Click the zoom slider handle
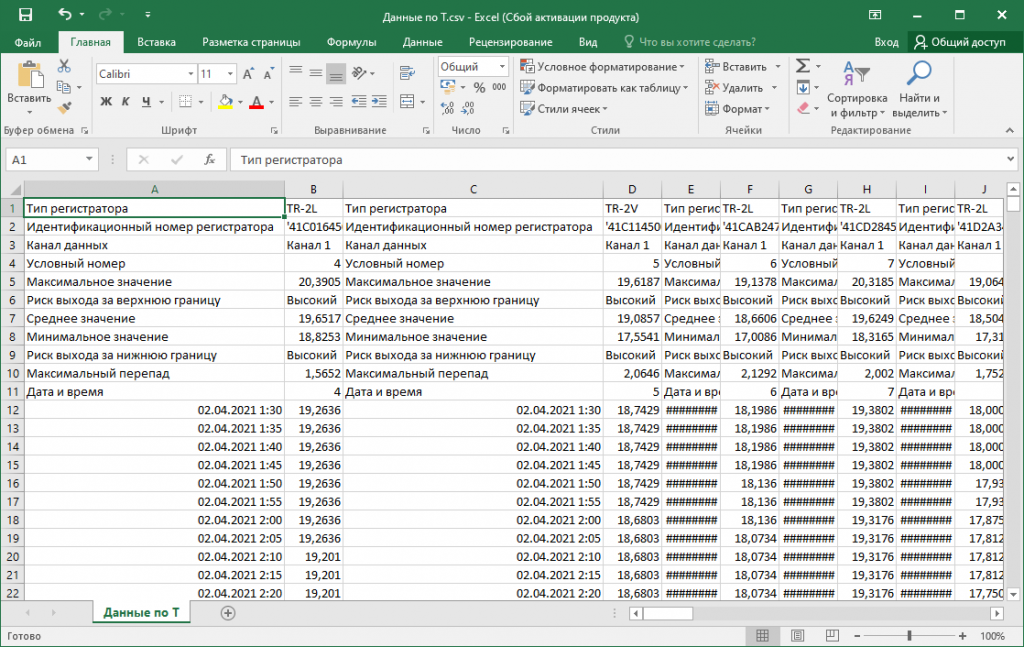Viewport: 1024px width, 647px height. 909,635
